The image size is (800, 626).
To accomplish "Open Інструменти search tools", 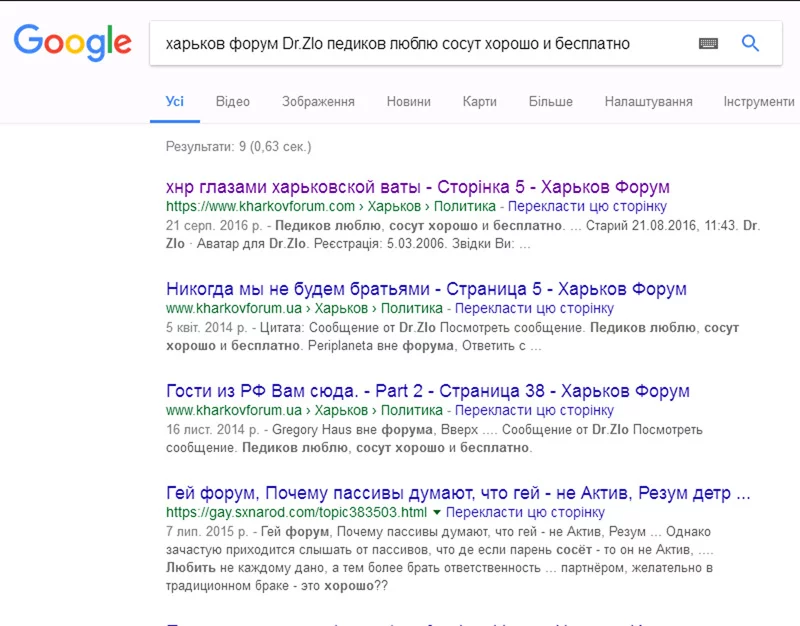I will coord(759,102).
